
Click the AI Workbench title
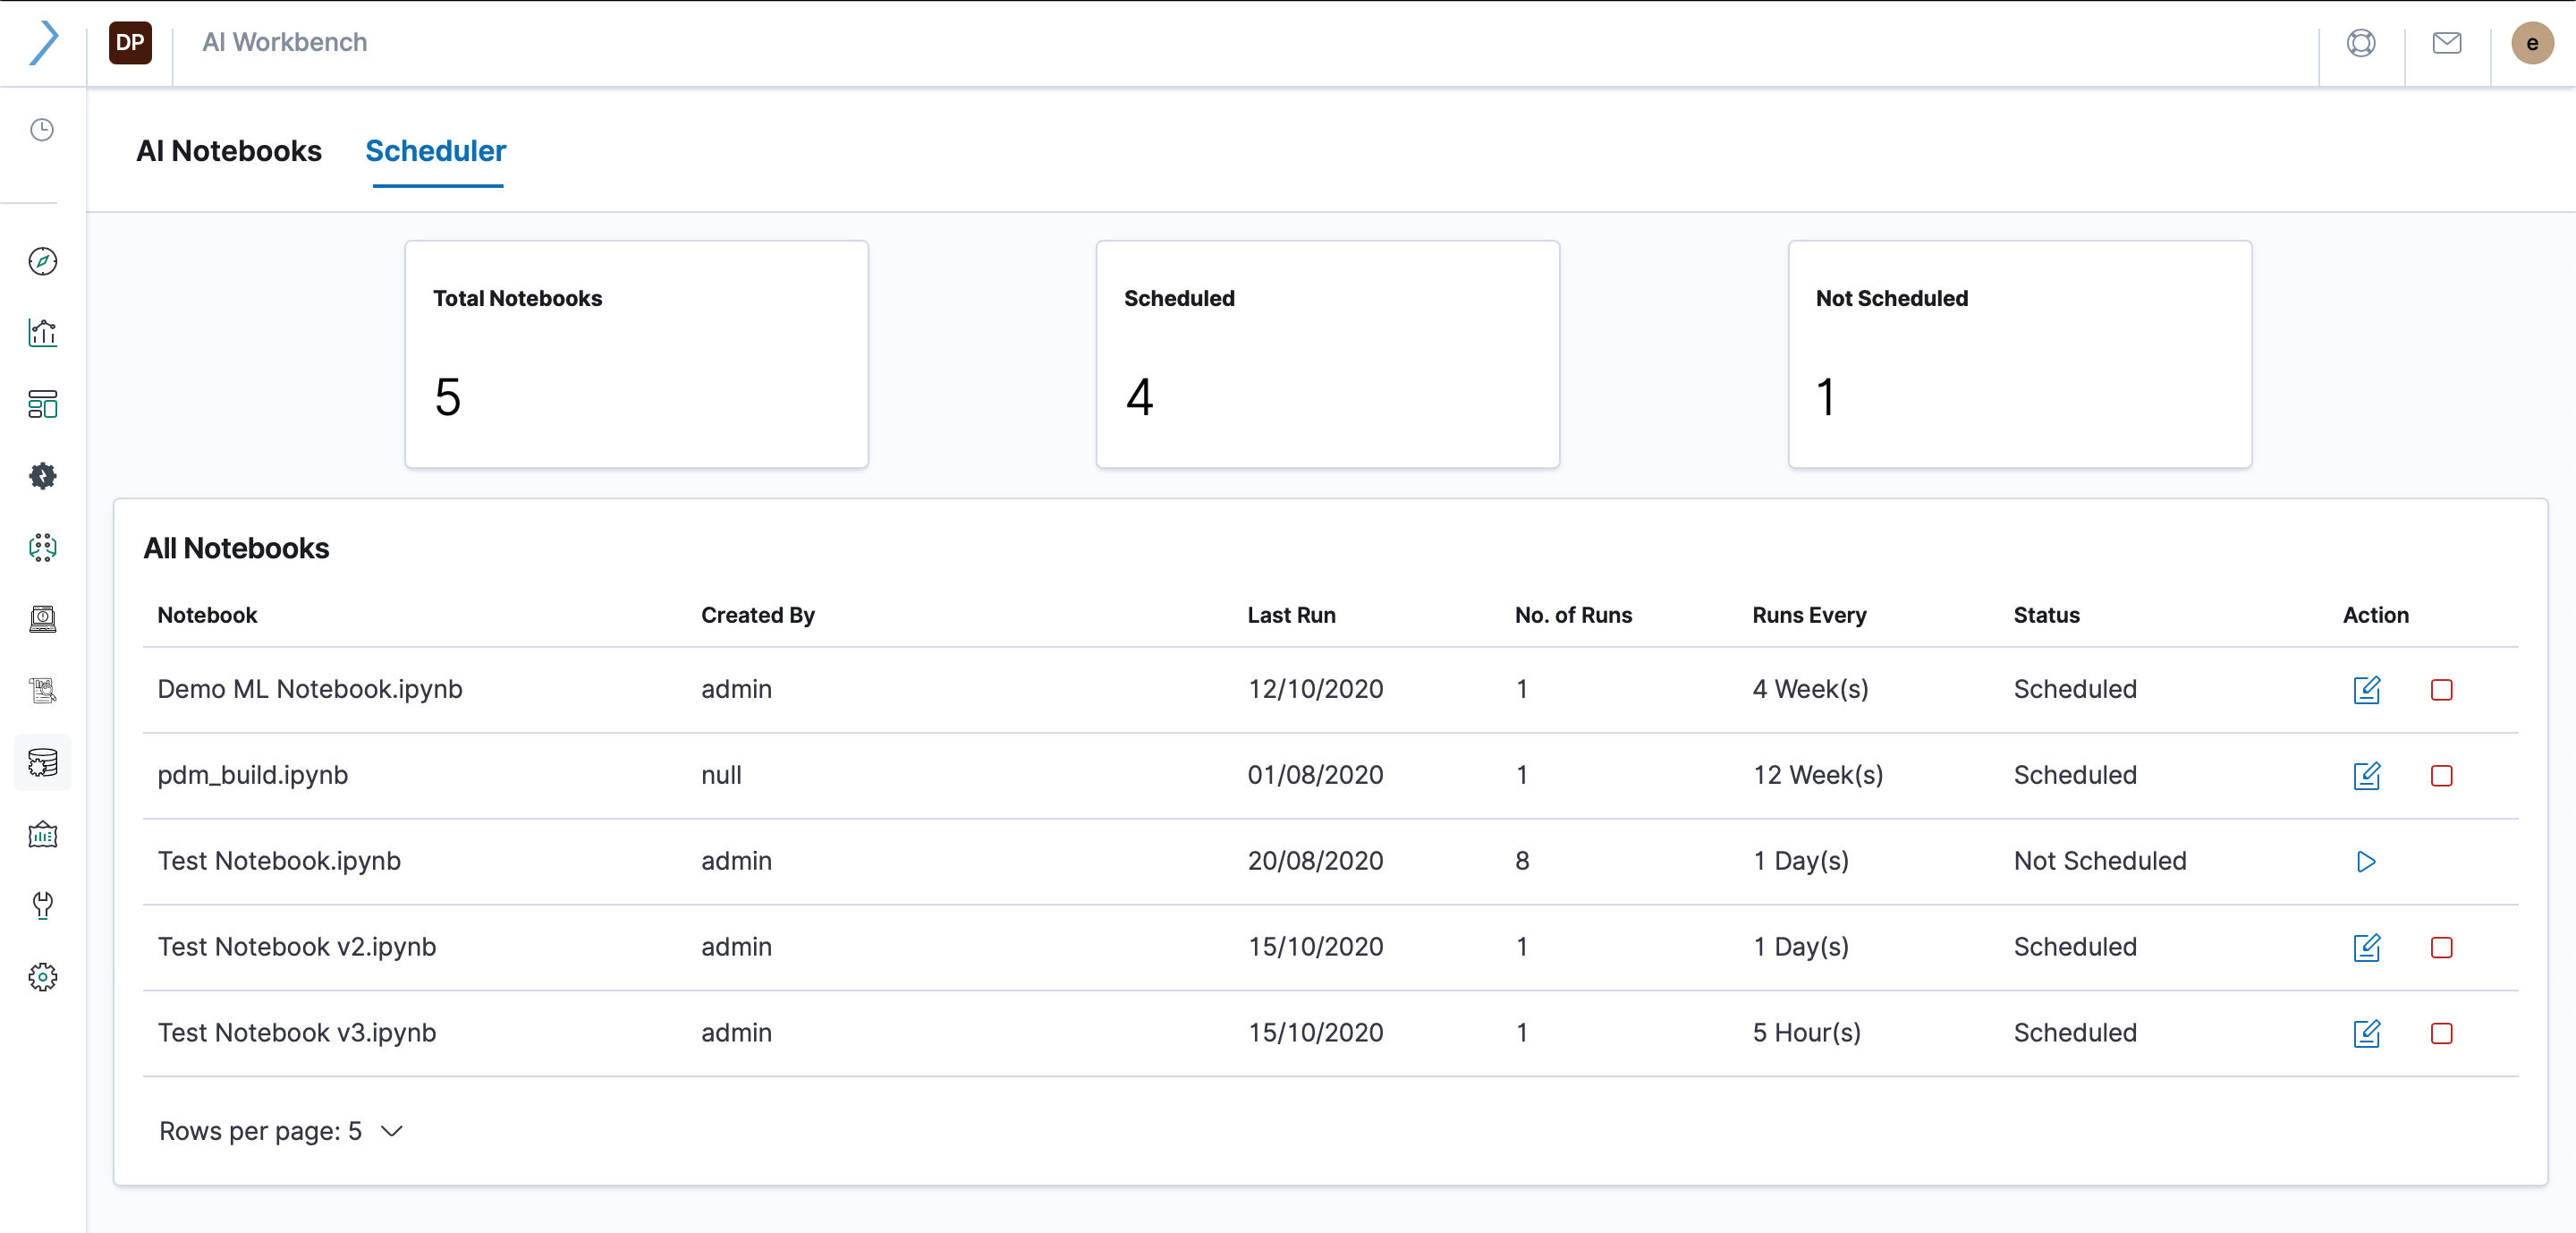pos(285,42)
